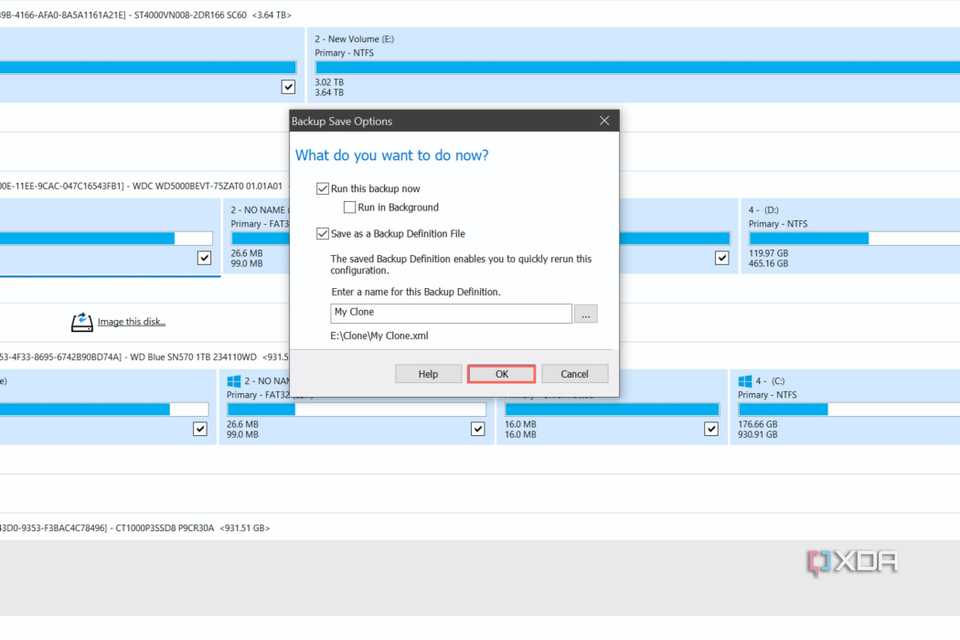Uncheck WDC WD5000BEVT first partition checkbox
Viewport: 960px width, 640px height.
click(204, 258)
